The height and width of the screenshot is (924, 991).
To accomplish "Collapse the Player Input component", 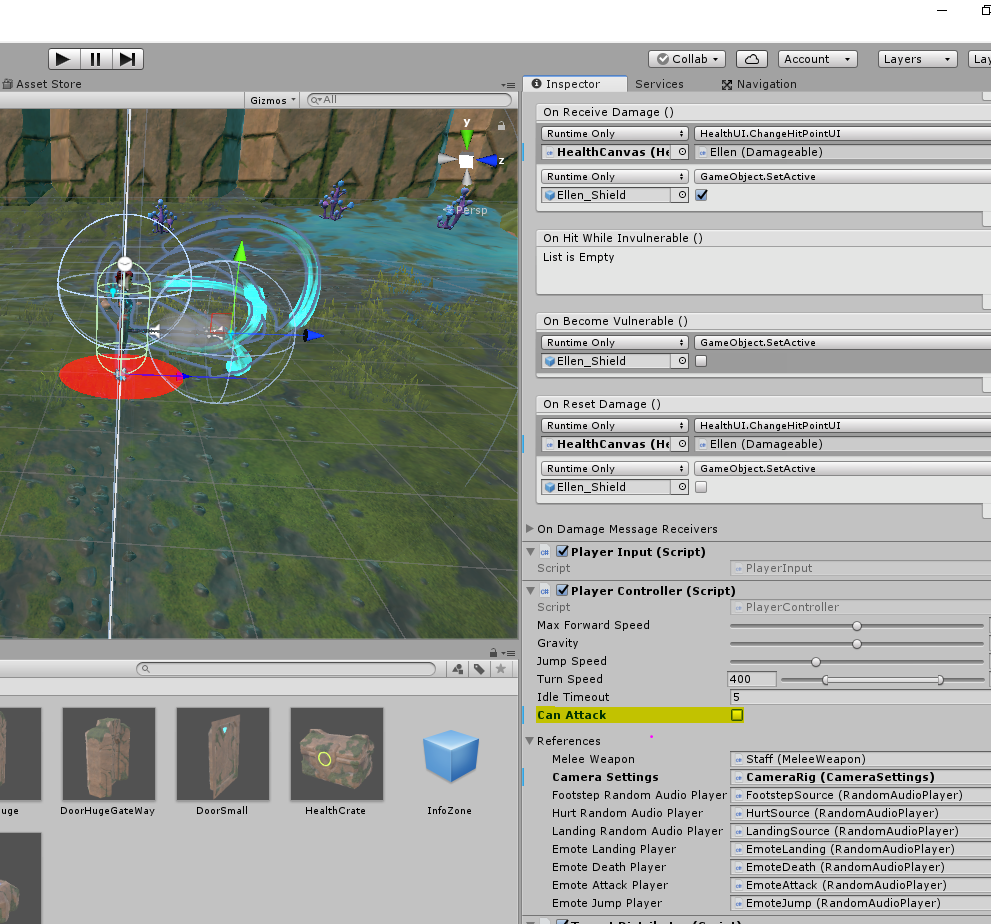I will [x=531, y=552].
